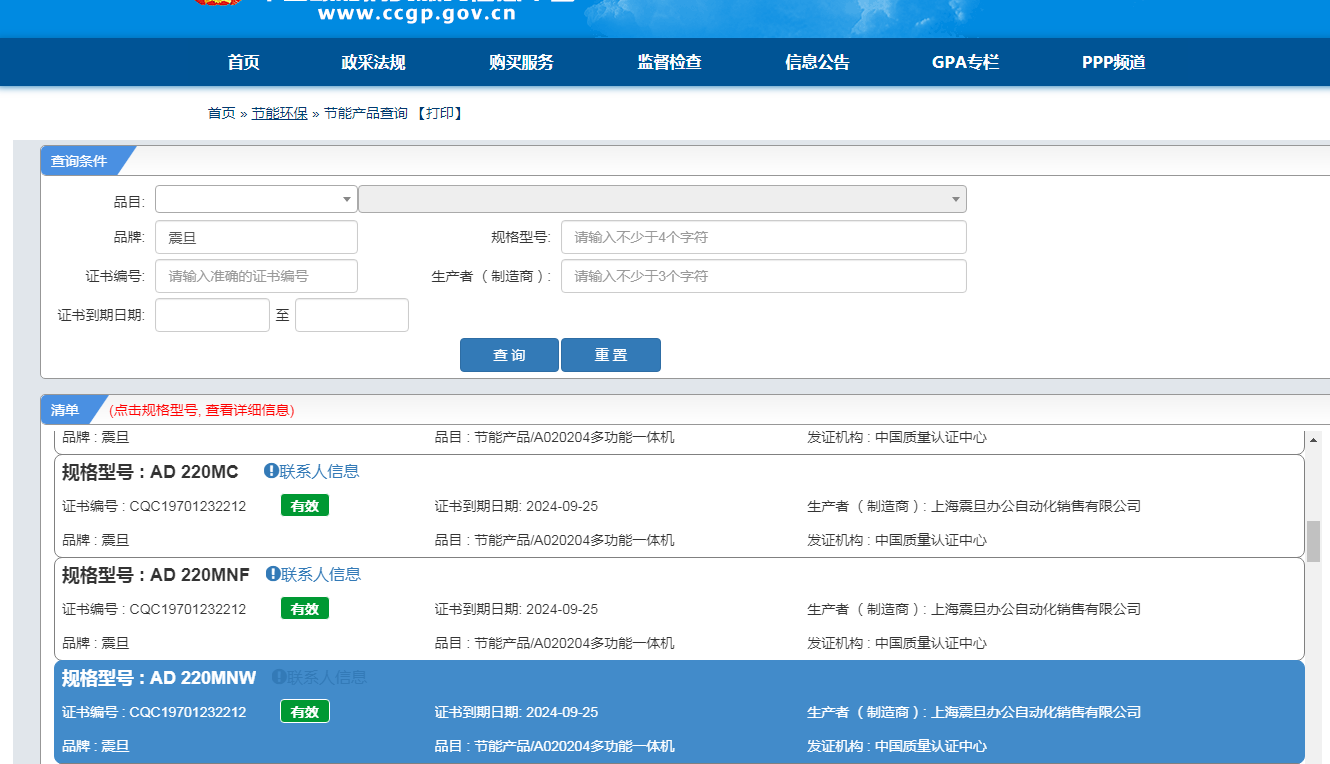Image resolution: width=1330 pixels, height=764 pixels.
Task: Open 信息公告 navigation item
Action: pos(817,62)
